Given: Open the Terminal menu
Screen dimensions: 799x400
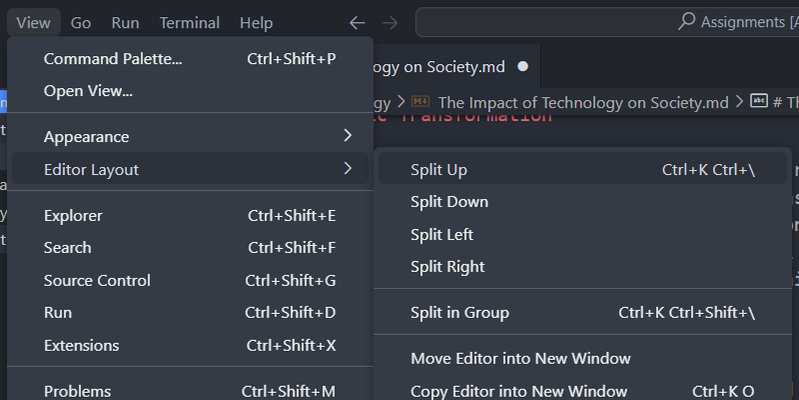Looking at the screenshot, I should [x=189, y=22].
